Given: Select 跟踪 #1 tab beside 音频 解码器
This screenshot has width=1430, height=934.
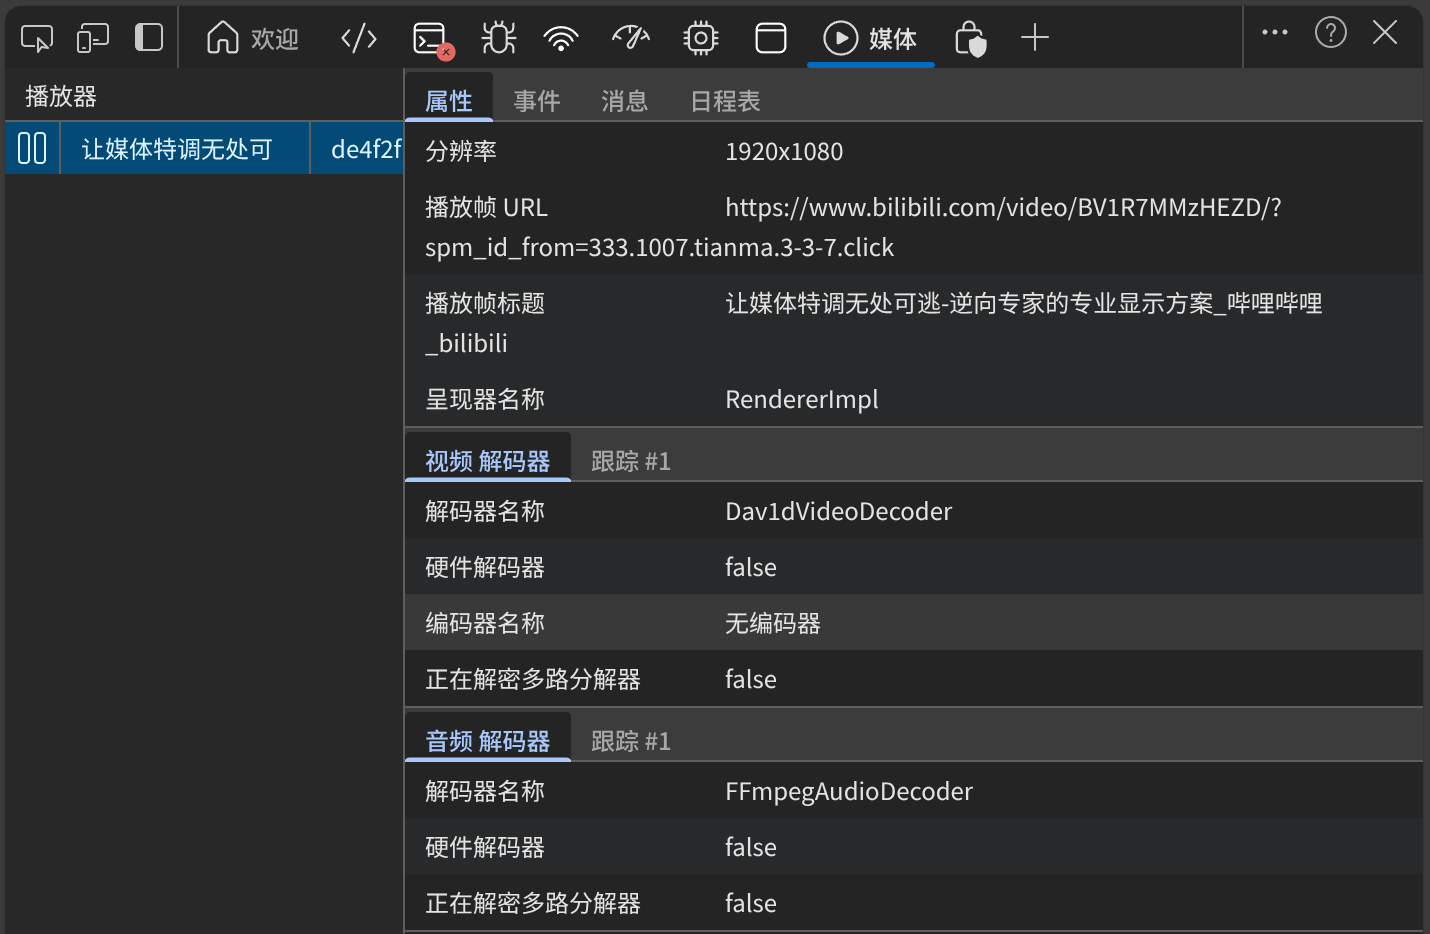Looking at the screenshot, I should (x=631, y=740).
